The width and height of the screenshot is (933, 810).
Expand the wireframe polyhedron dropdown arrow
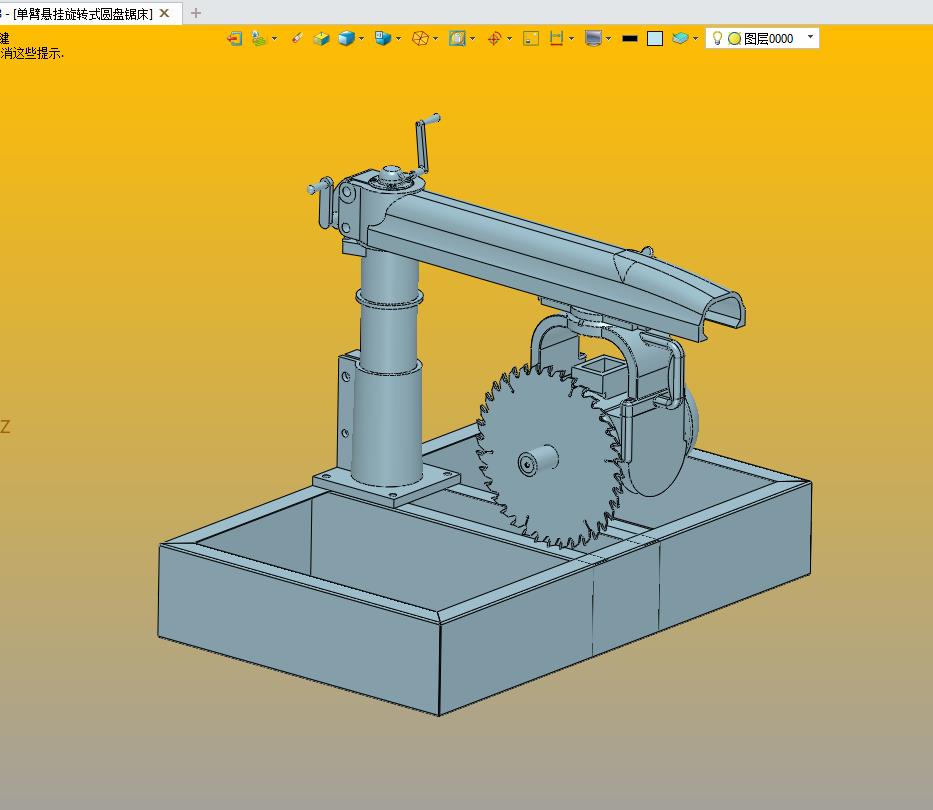[x=436, y=39]
